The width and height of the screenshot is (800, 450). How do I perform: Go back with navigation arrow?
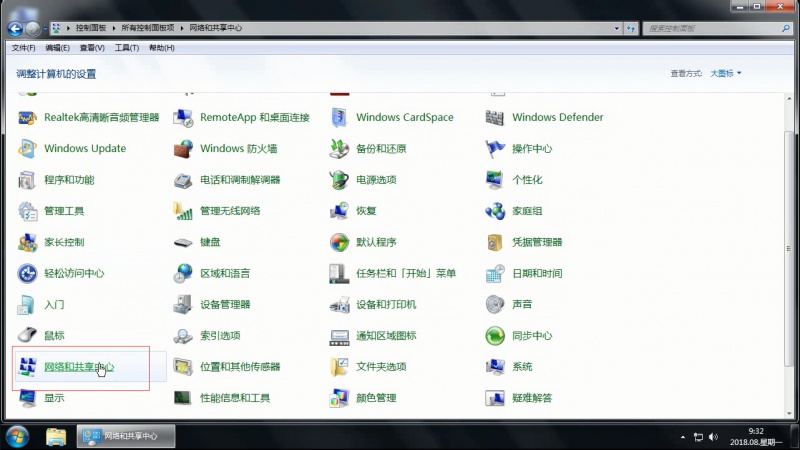coord(15,29)
